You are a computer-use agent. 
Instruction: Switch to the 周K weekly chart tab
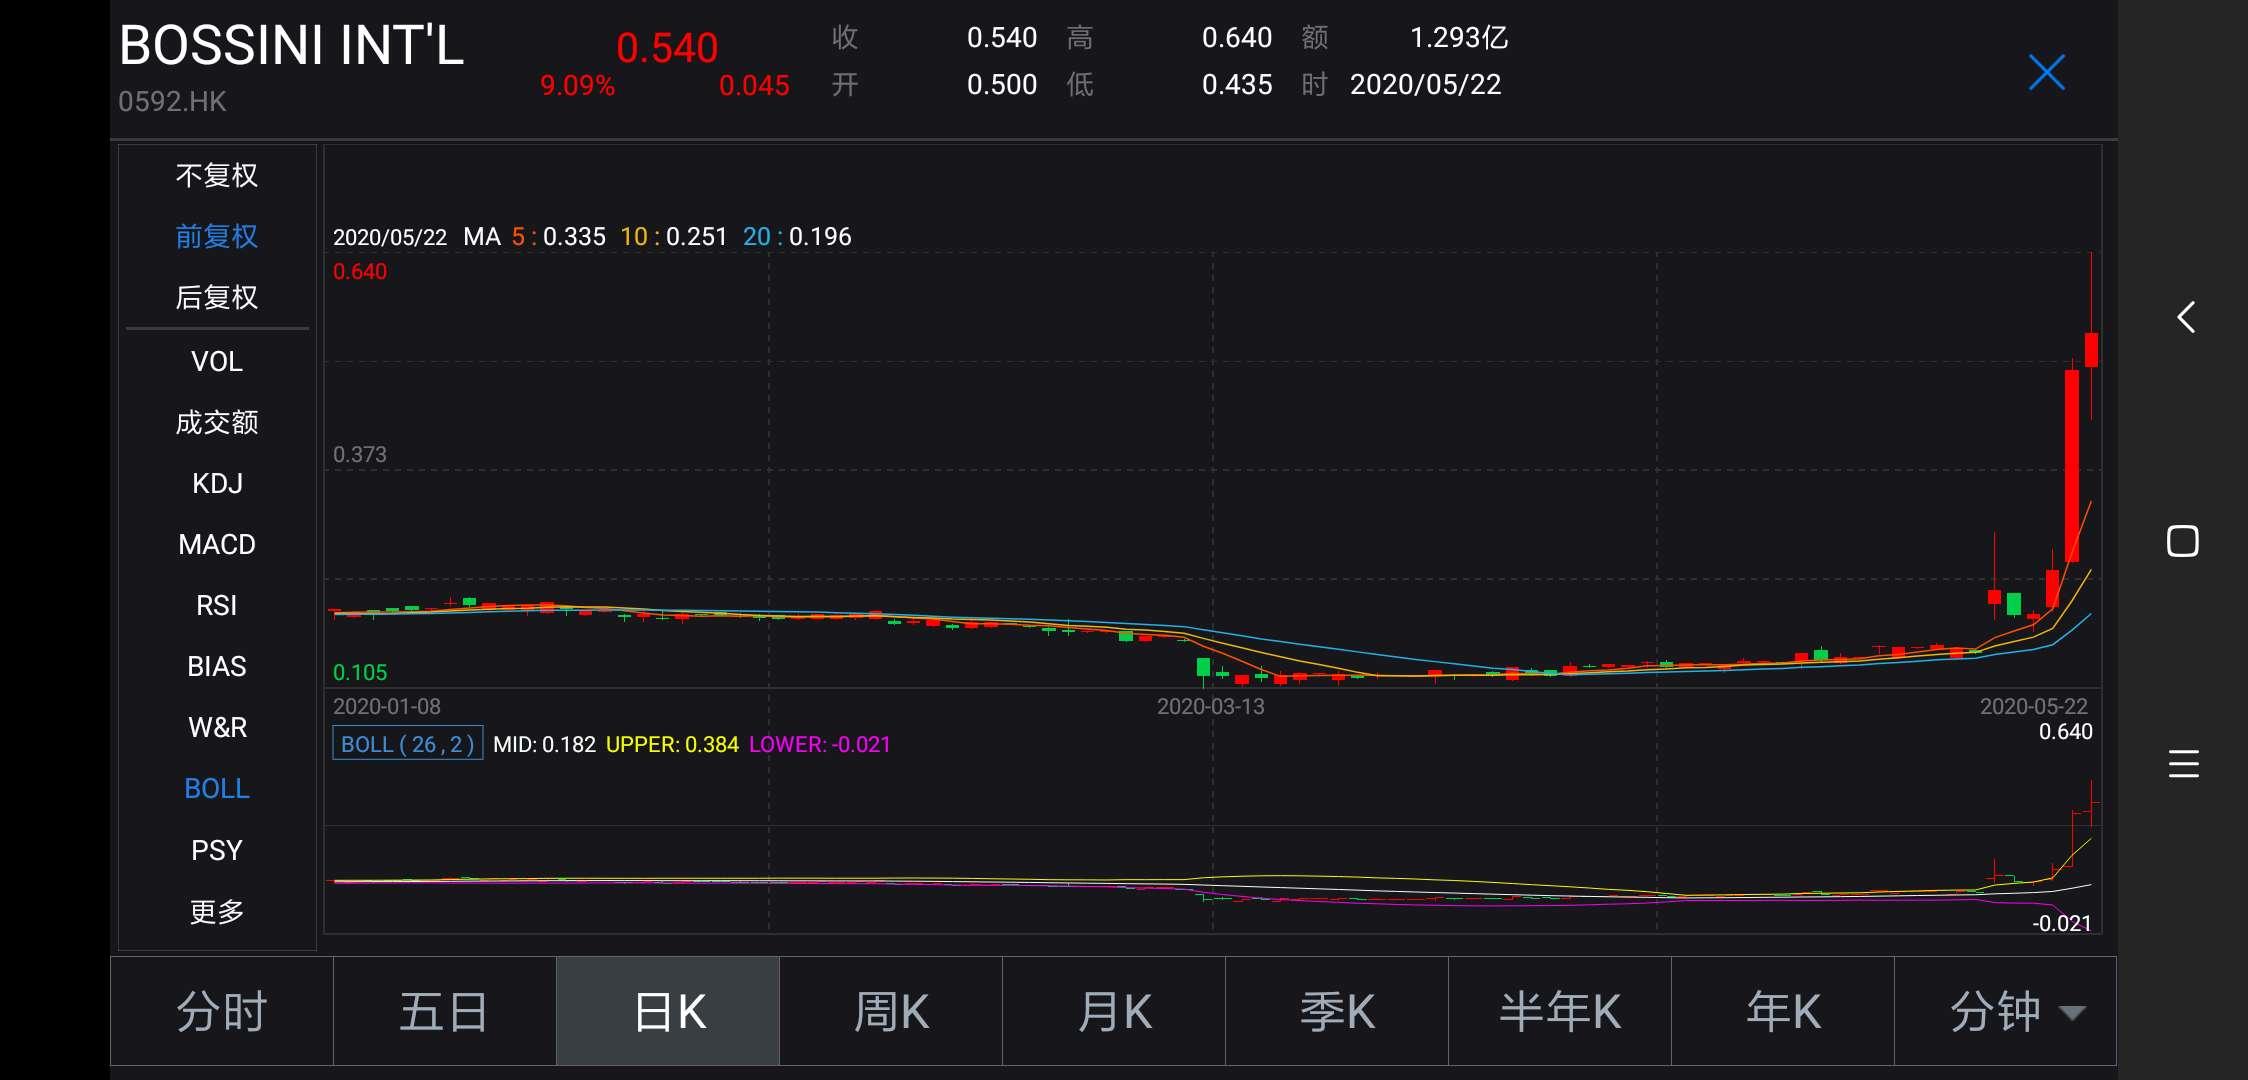tap(890, 1011)
